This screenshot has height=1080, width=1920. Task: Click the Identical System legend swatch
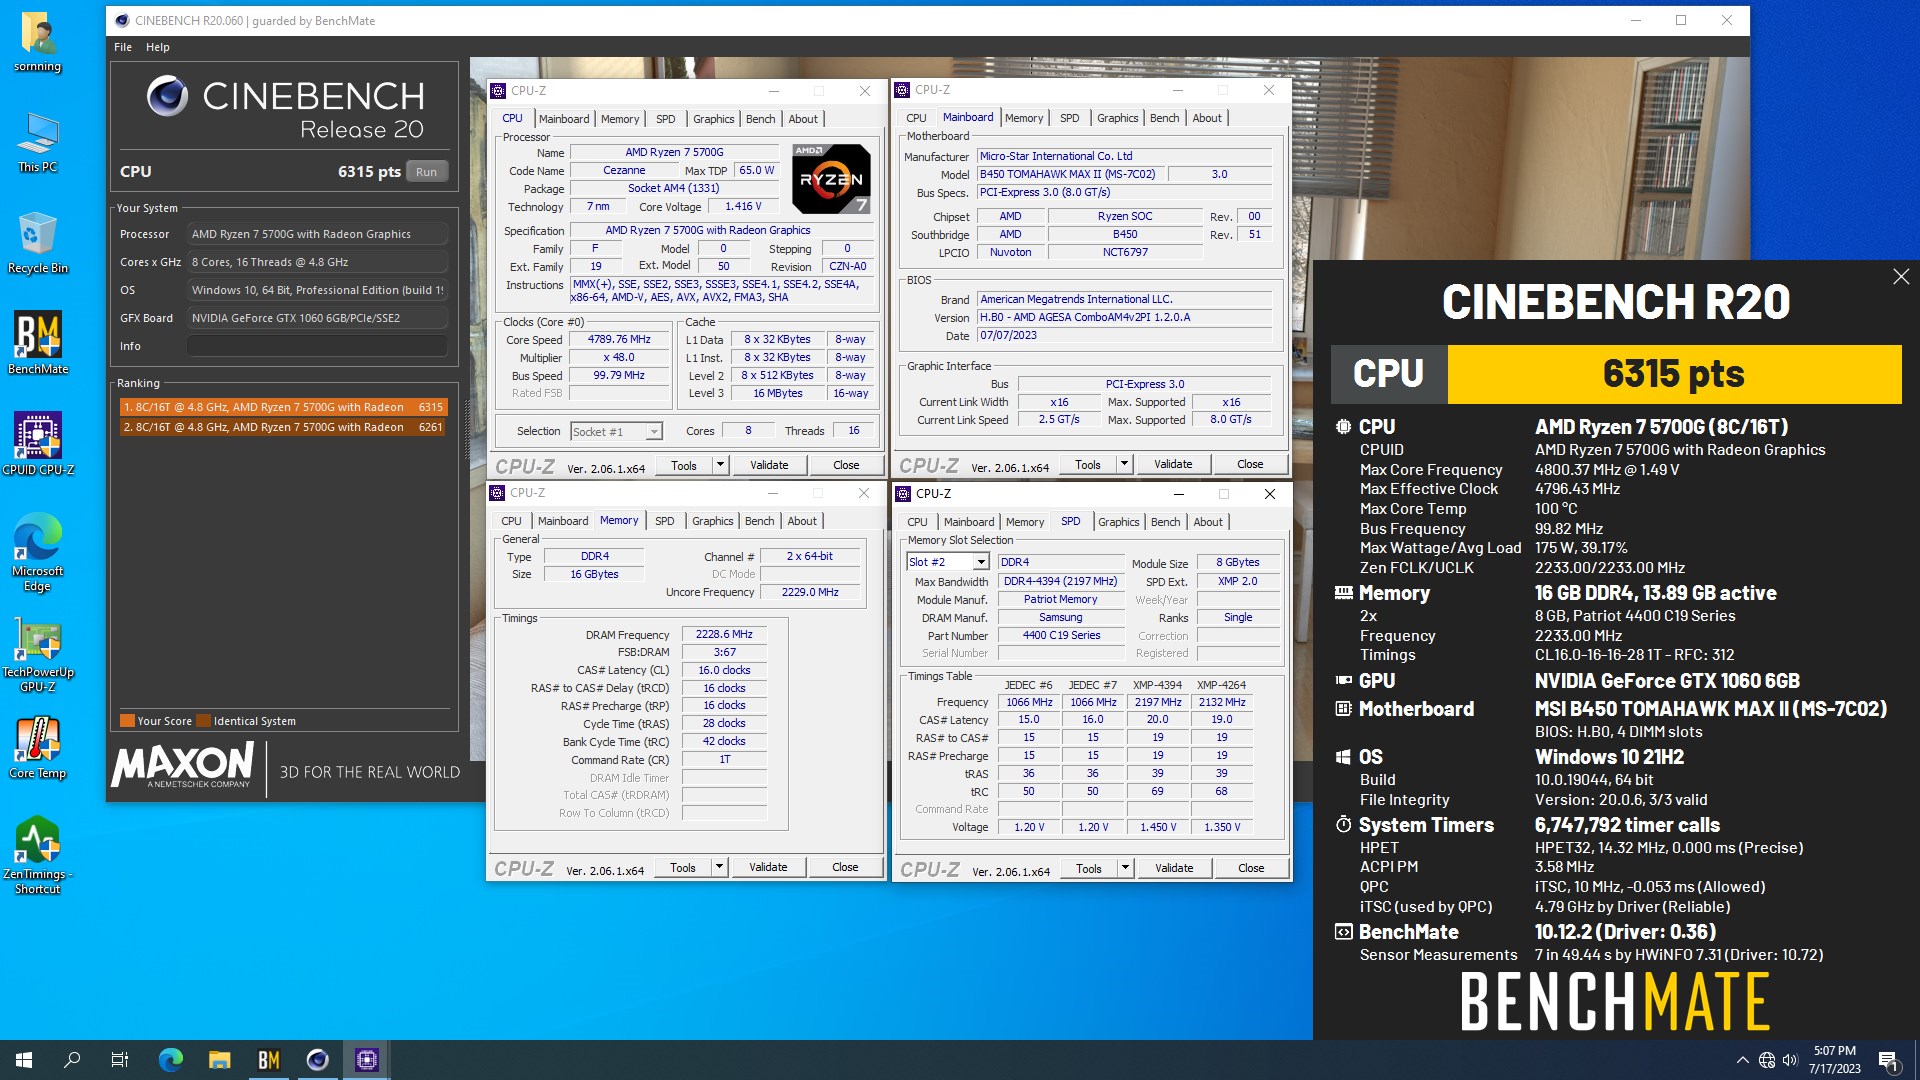[x=204, y=721]
